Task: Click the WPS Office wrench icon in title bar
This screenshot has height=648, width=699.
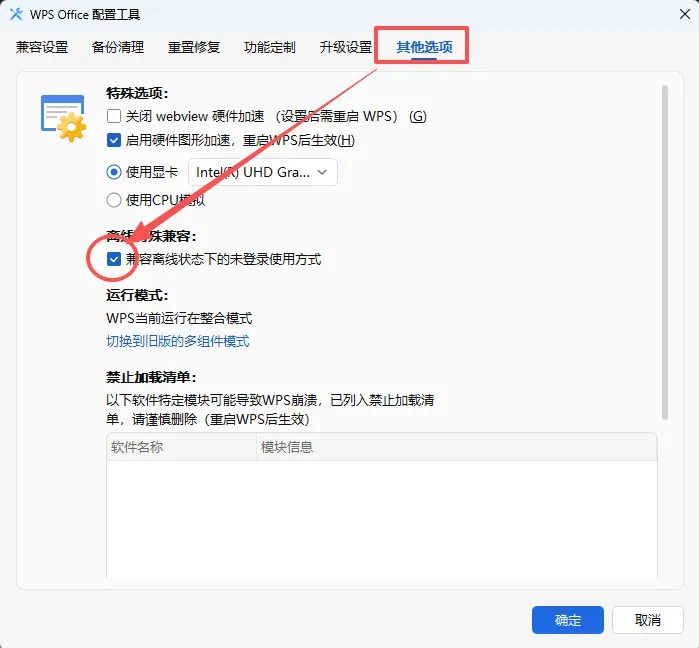Action: [x=16, y=14]
